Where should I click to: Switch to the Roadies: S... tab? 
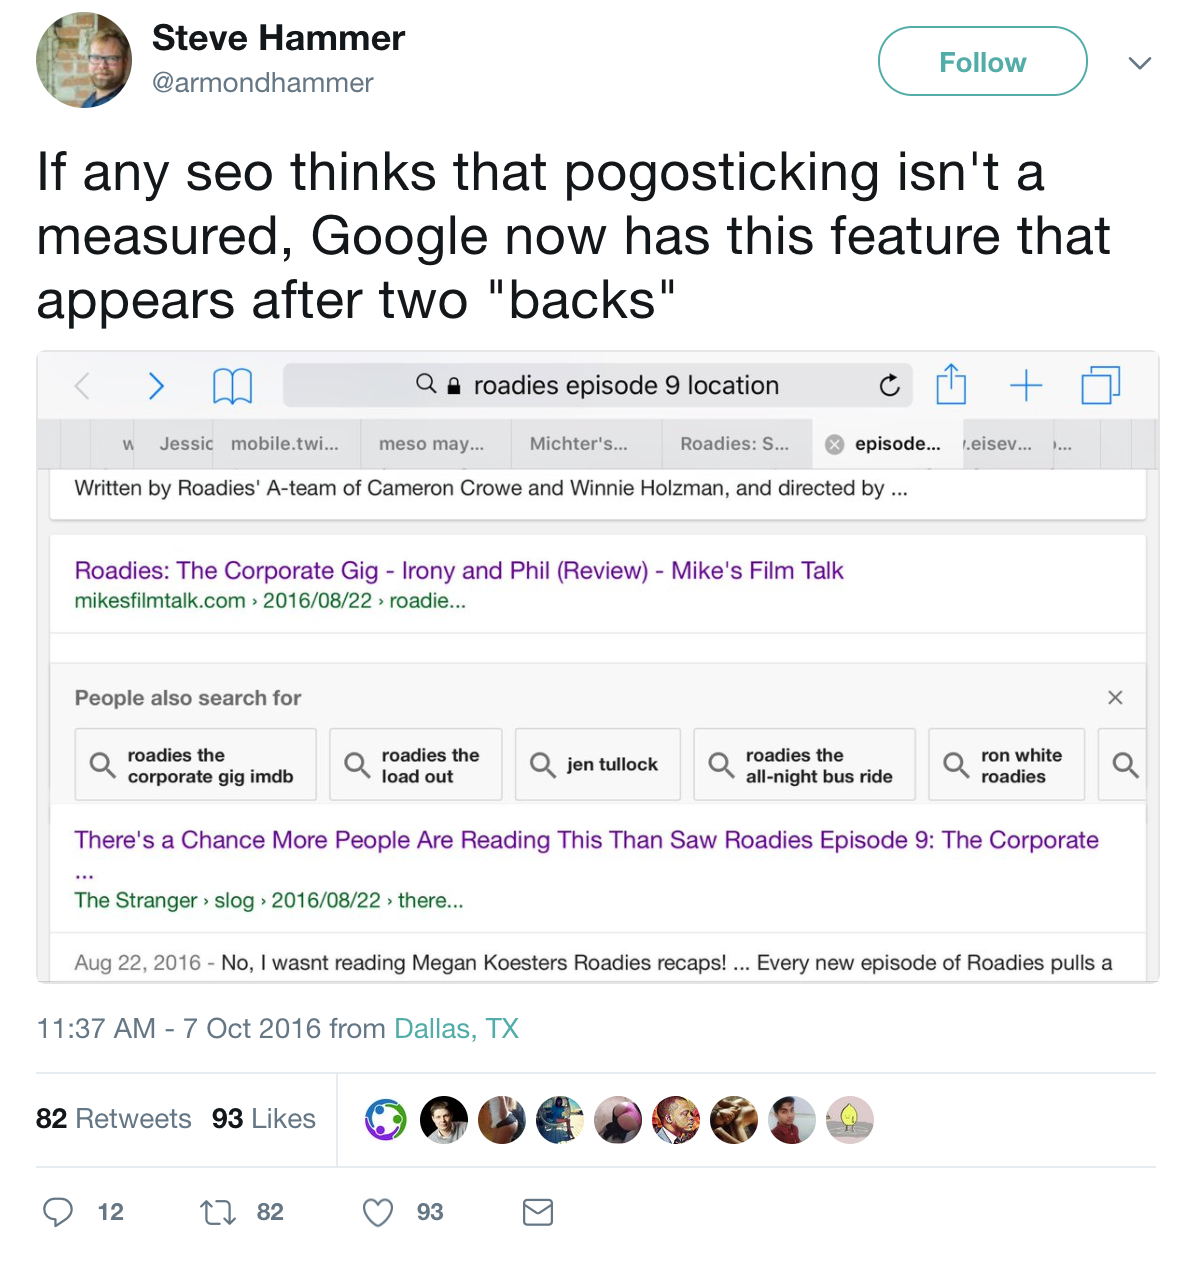734,444
